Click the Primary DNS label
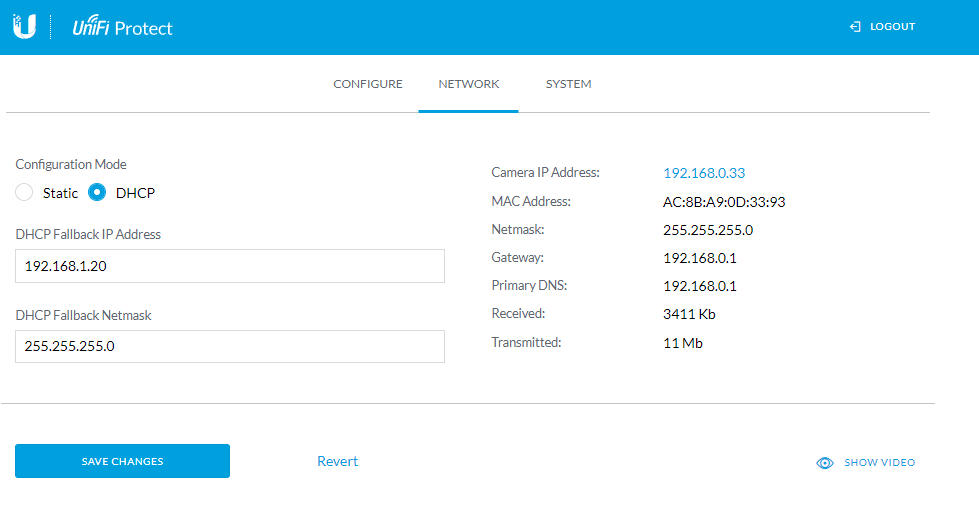This screenshot has width=979, height=513. click(x=529, y=285)
